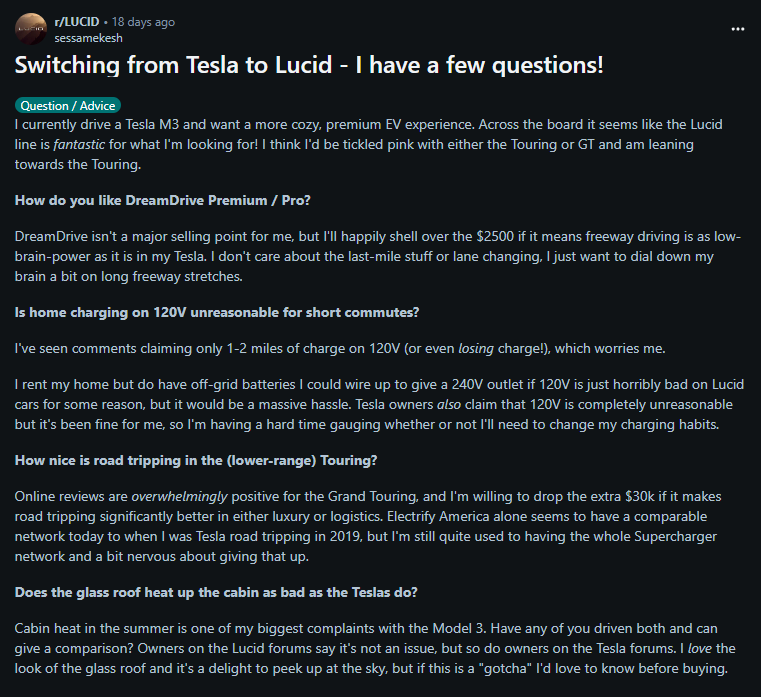Click the DreamDrive Premium / Pro question heading

[163, 200]
